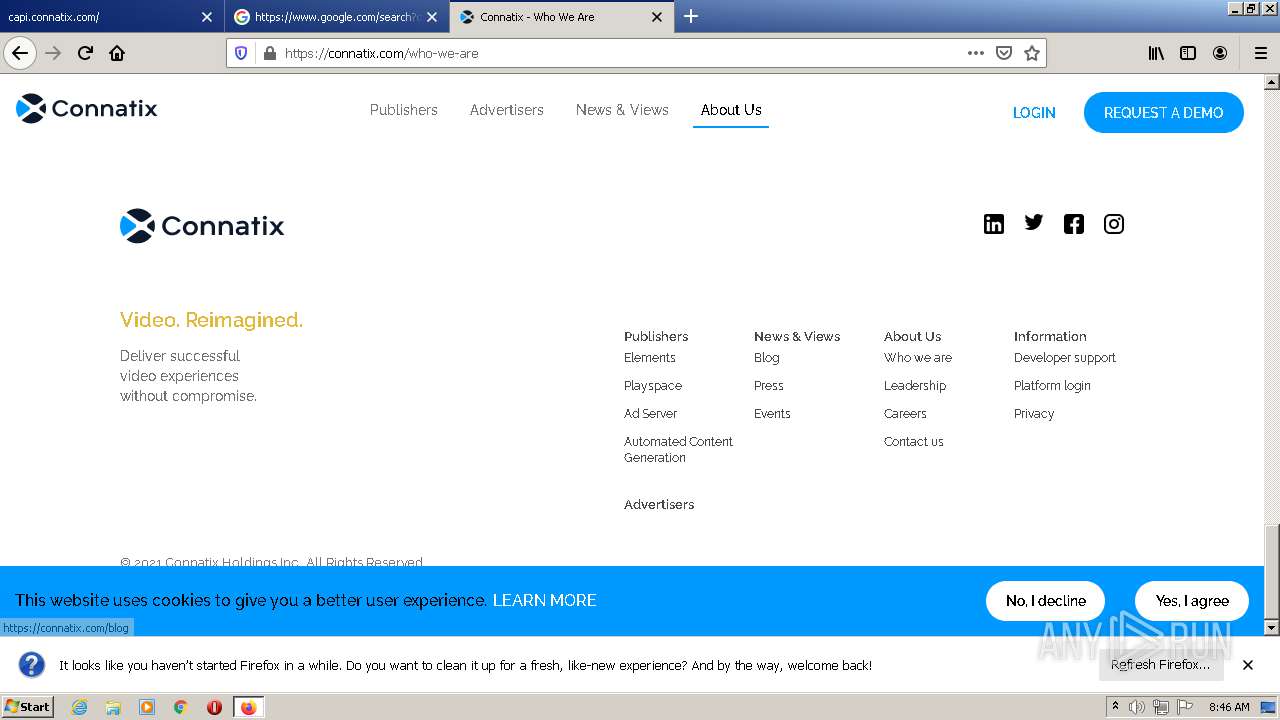Open the About Us navigation menu
Screen dimensions: 1280x720
[x=731, y=110]
